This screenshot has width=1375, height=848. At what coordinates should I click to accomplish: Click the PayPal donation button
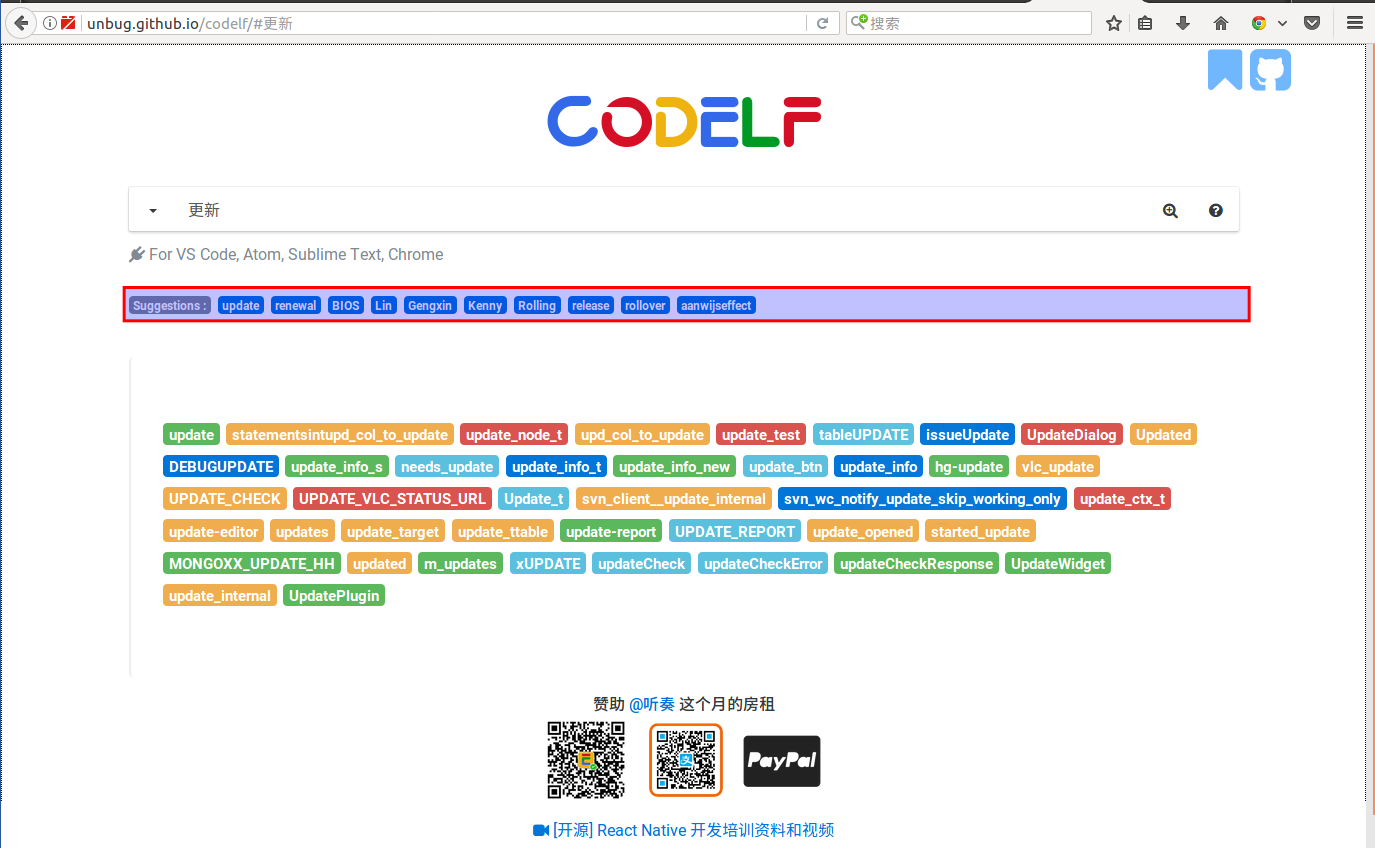tap(782, 761)
